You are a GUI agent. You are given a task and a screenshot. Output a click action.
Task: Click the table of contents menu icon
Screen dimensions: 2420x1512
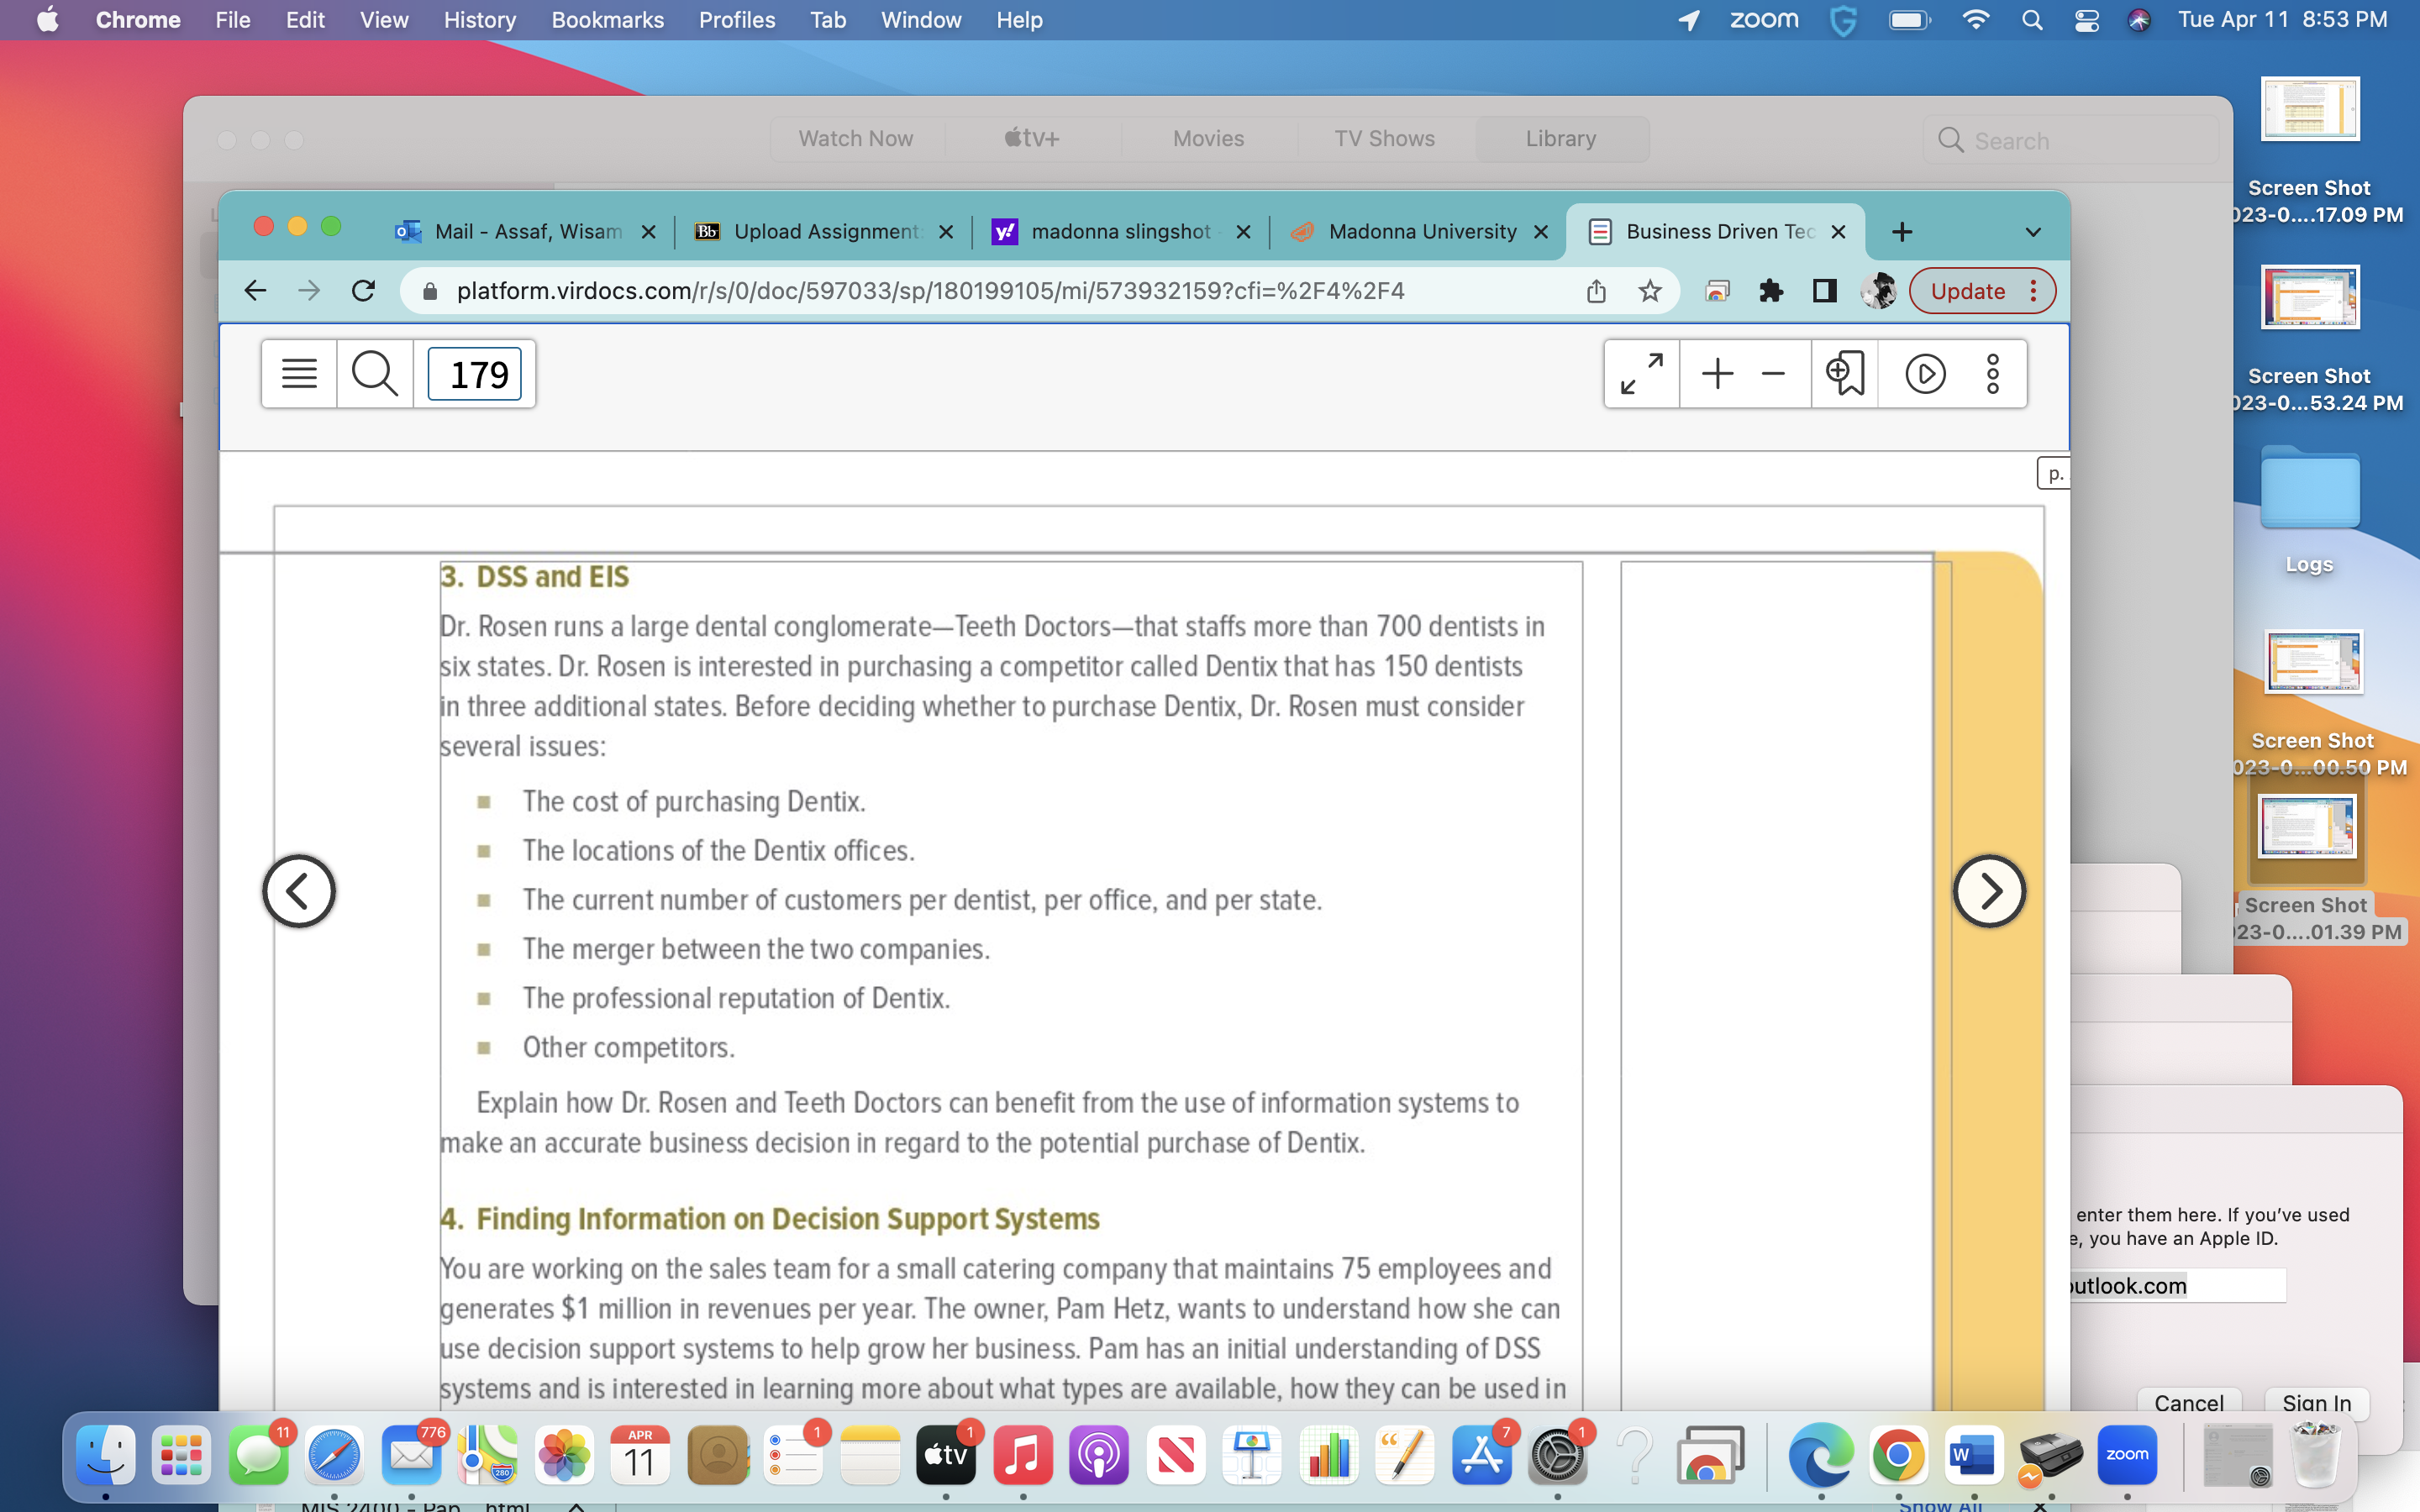coord(298,373)
